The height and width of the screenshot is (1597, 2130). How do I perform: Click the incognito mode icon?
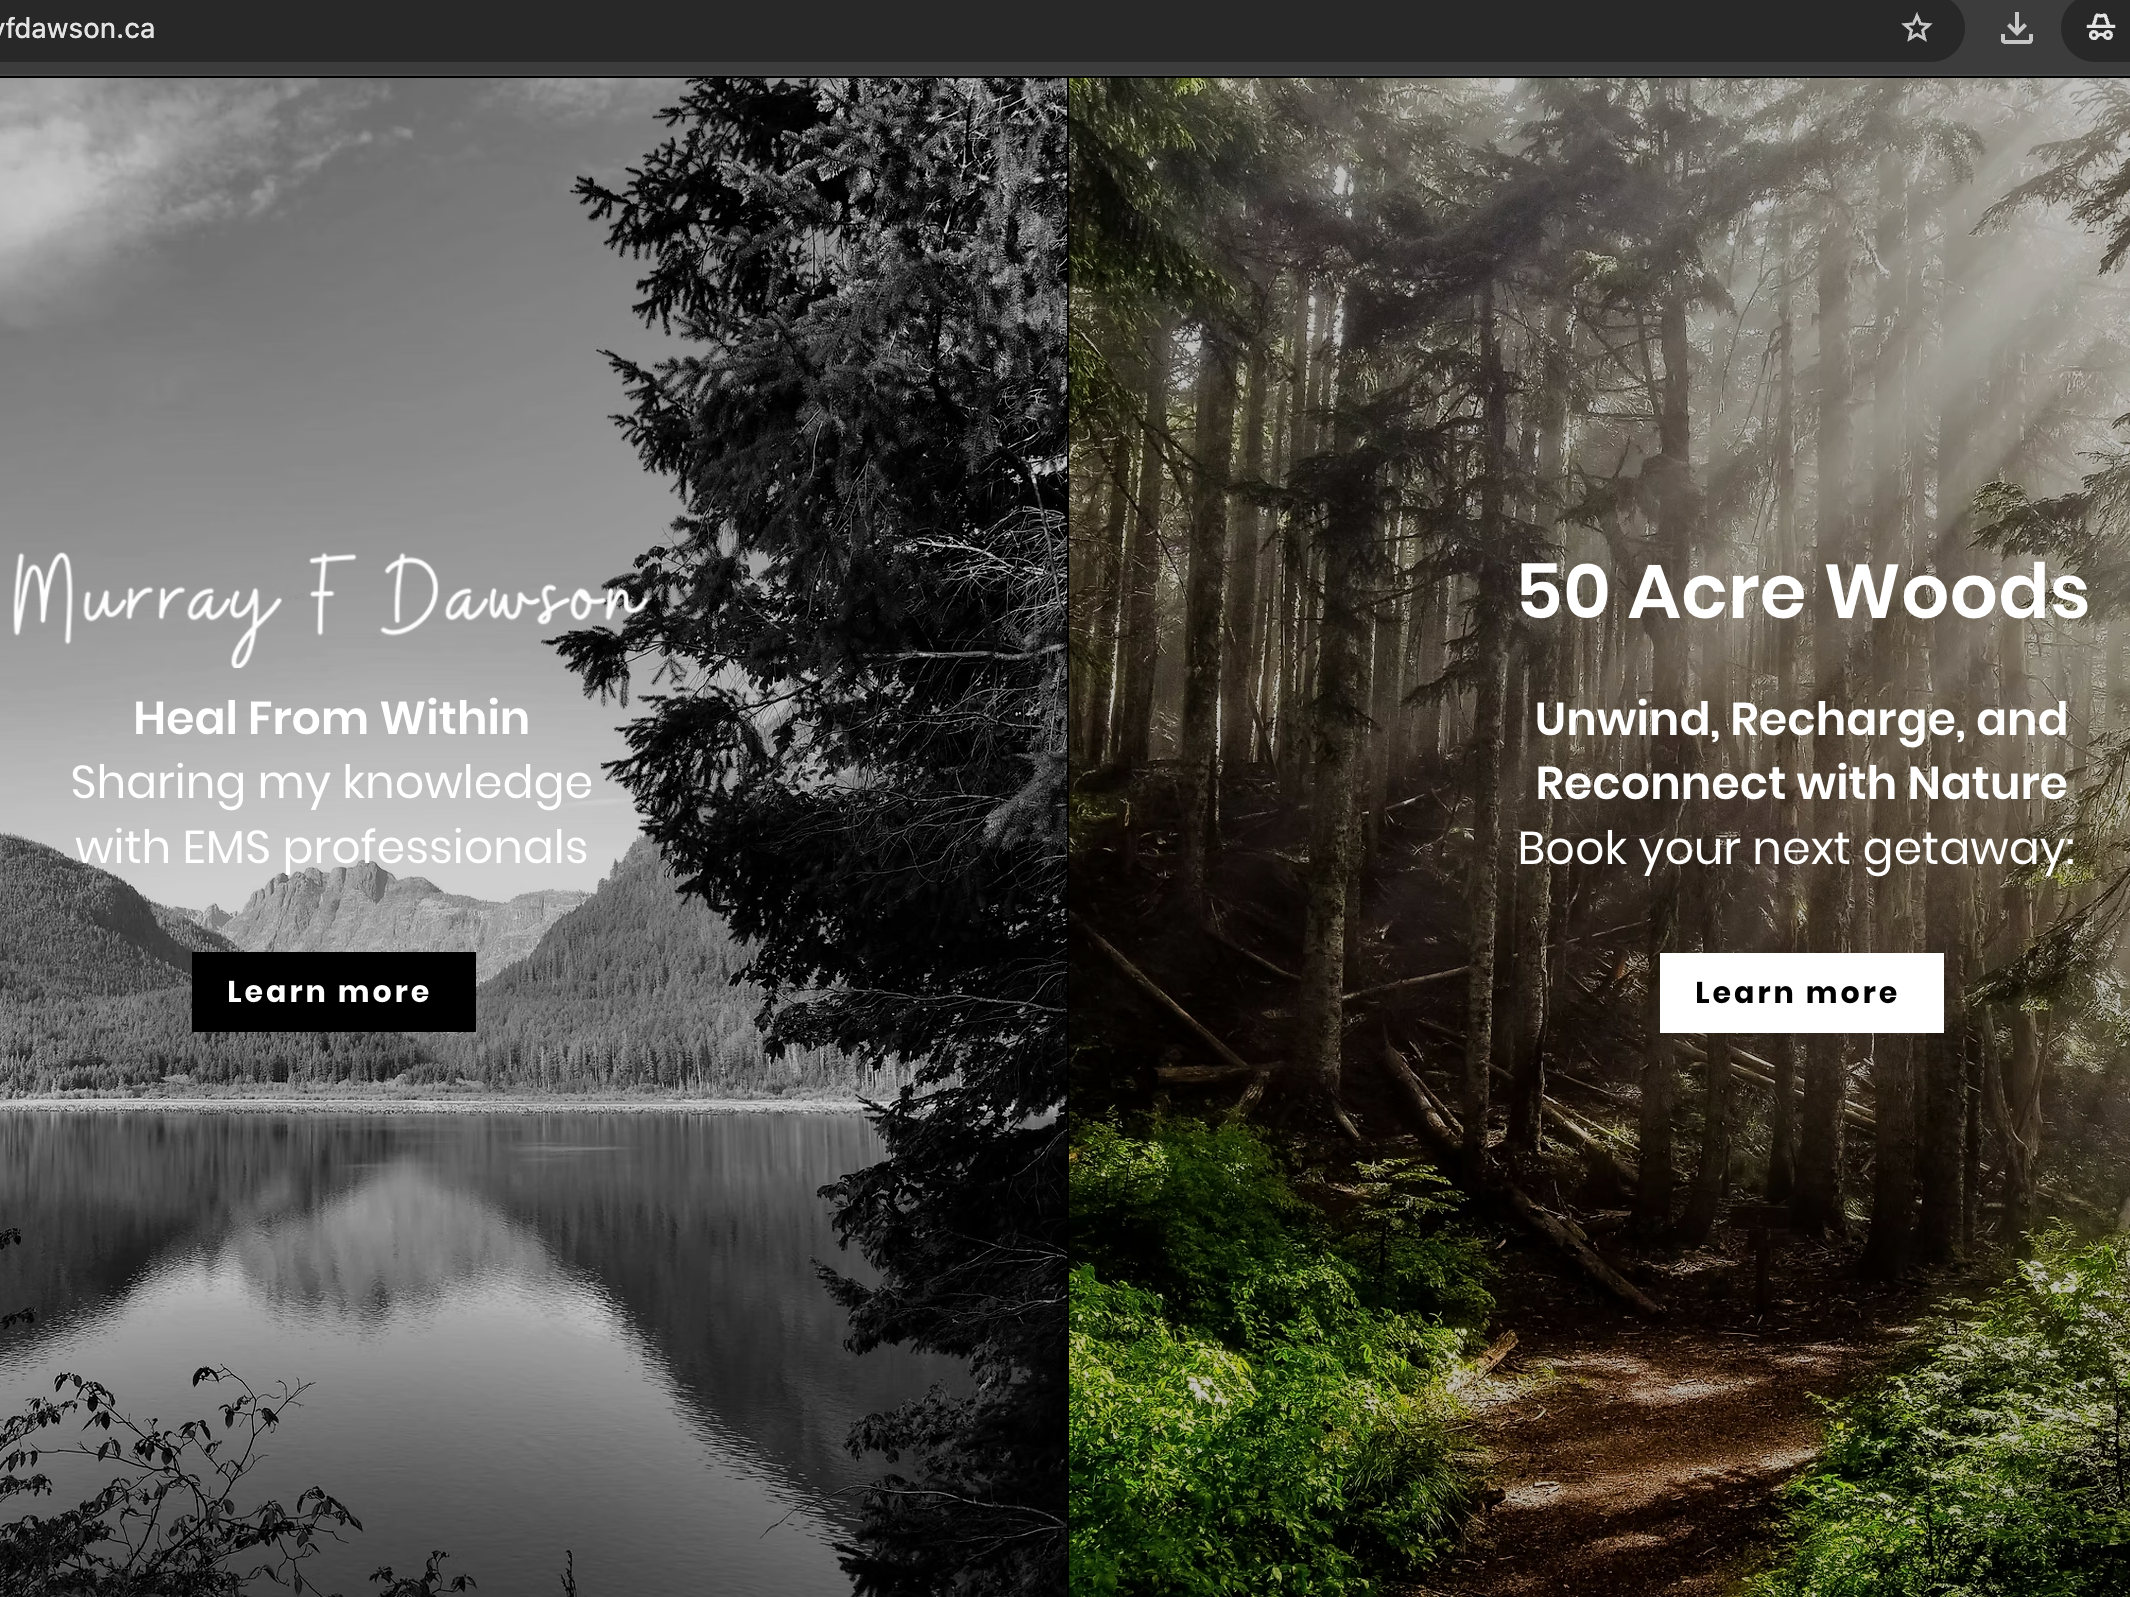point(2100,28)
